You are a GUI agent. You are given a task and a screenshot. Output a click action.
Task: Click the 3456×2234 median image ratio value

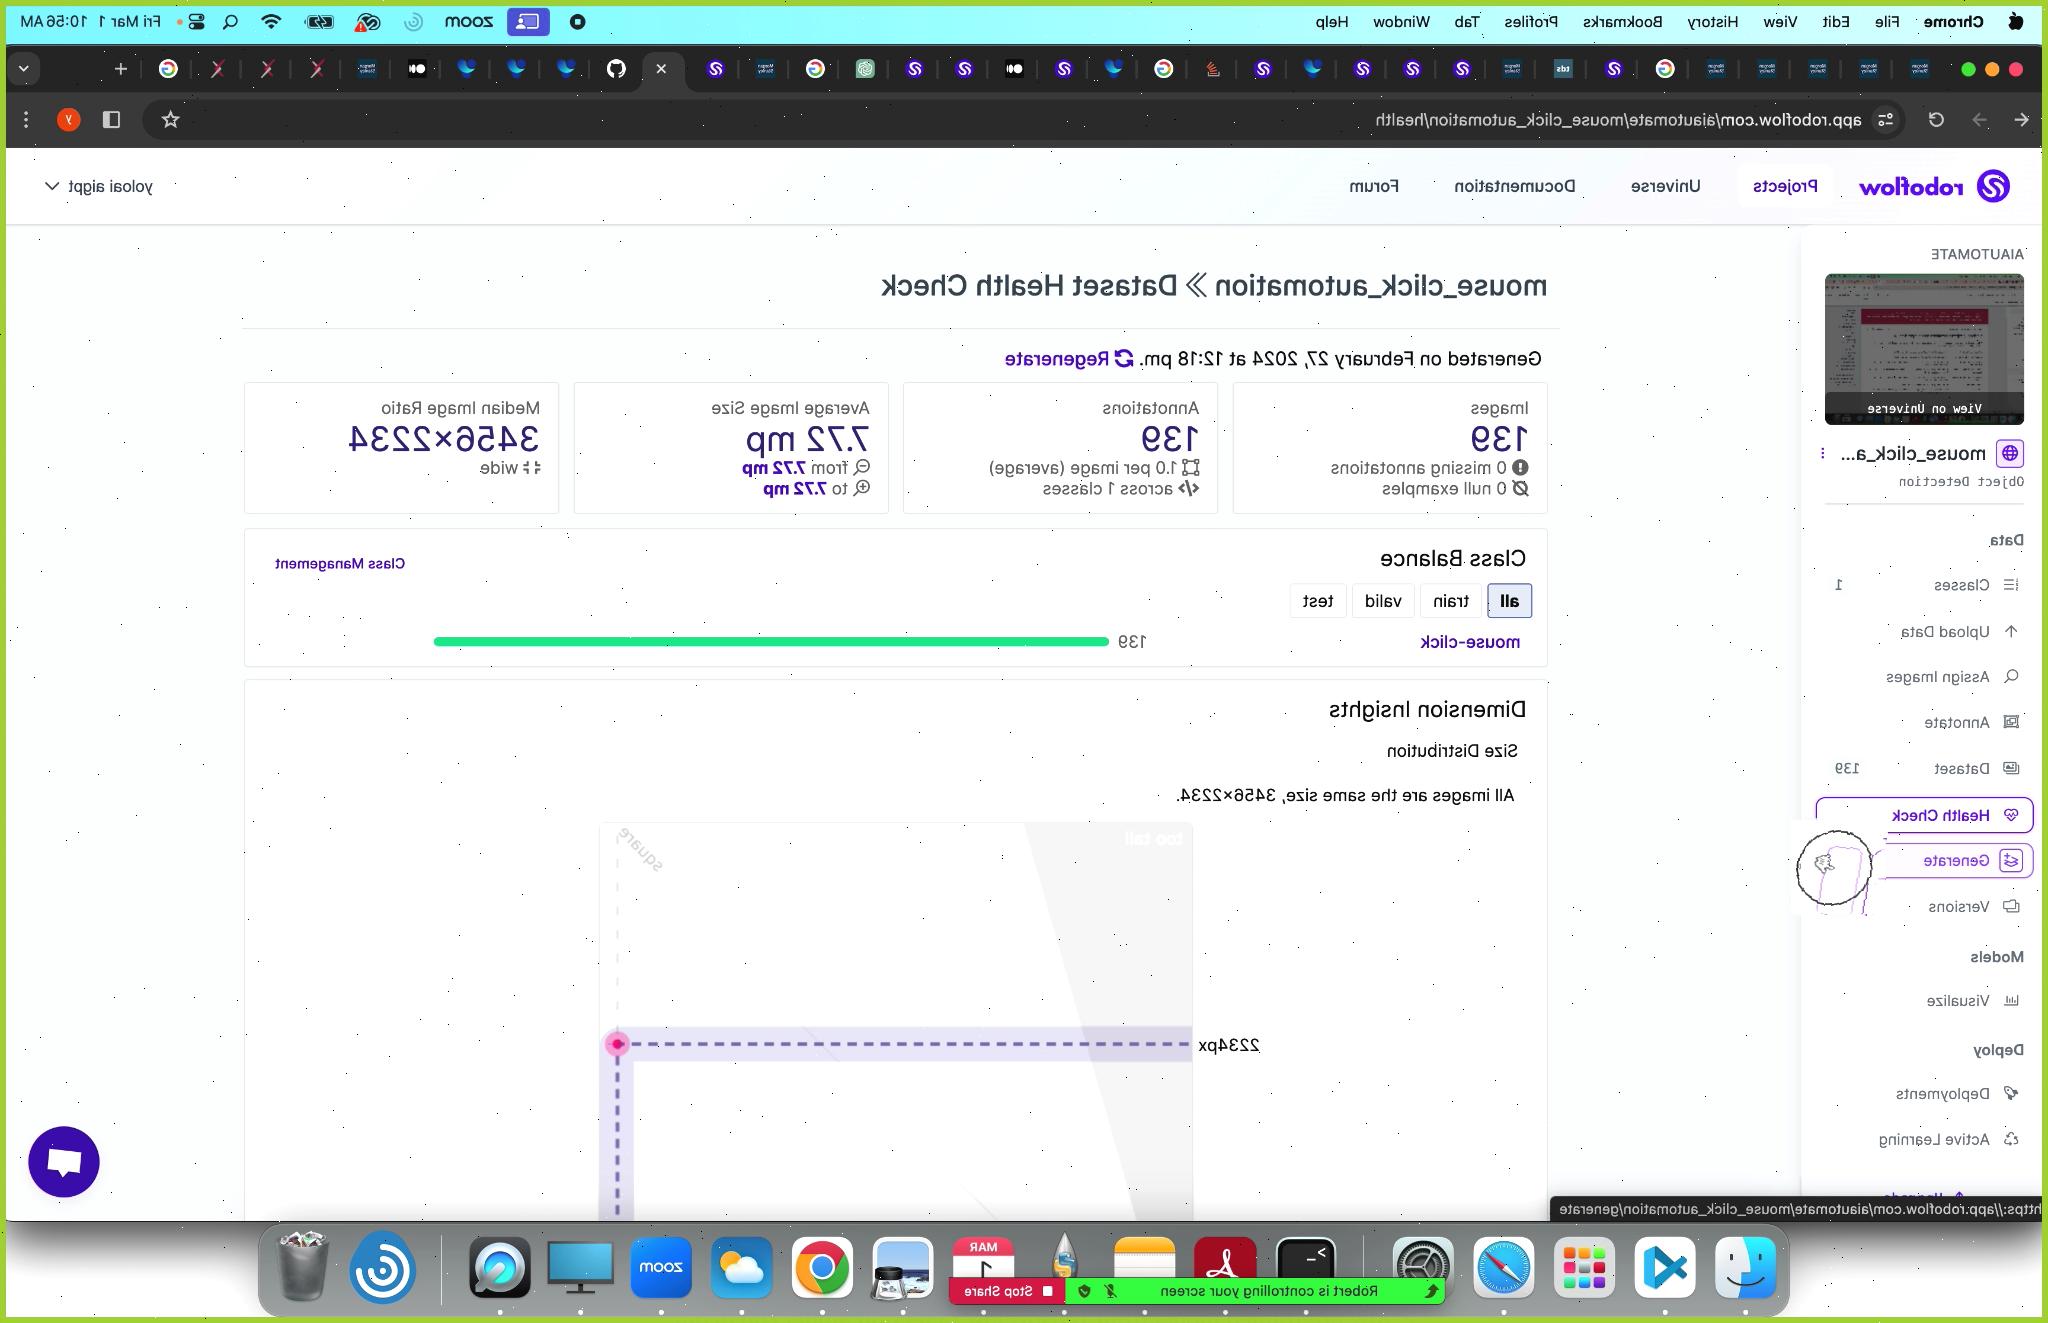tap(444, 438)
